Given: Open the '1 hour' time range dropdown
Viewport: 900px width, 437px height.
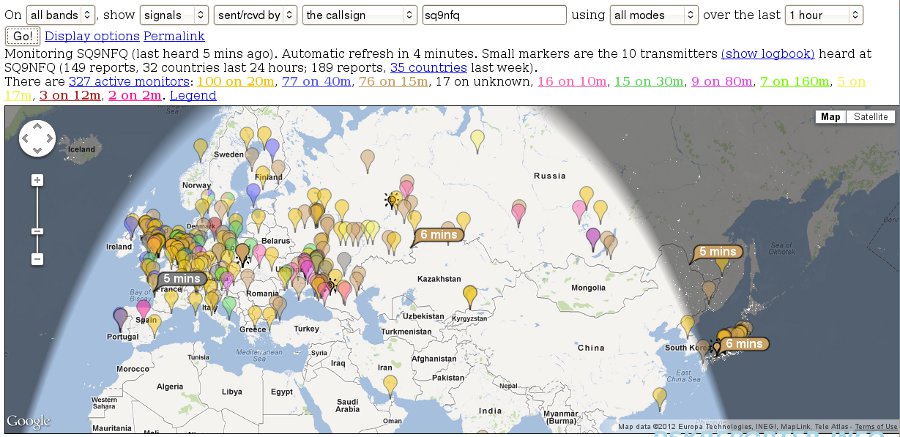Looking at the screenshot, I should 823,15.
